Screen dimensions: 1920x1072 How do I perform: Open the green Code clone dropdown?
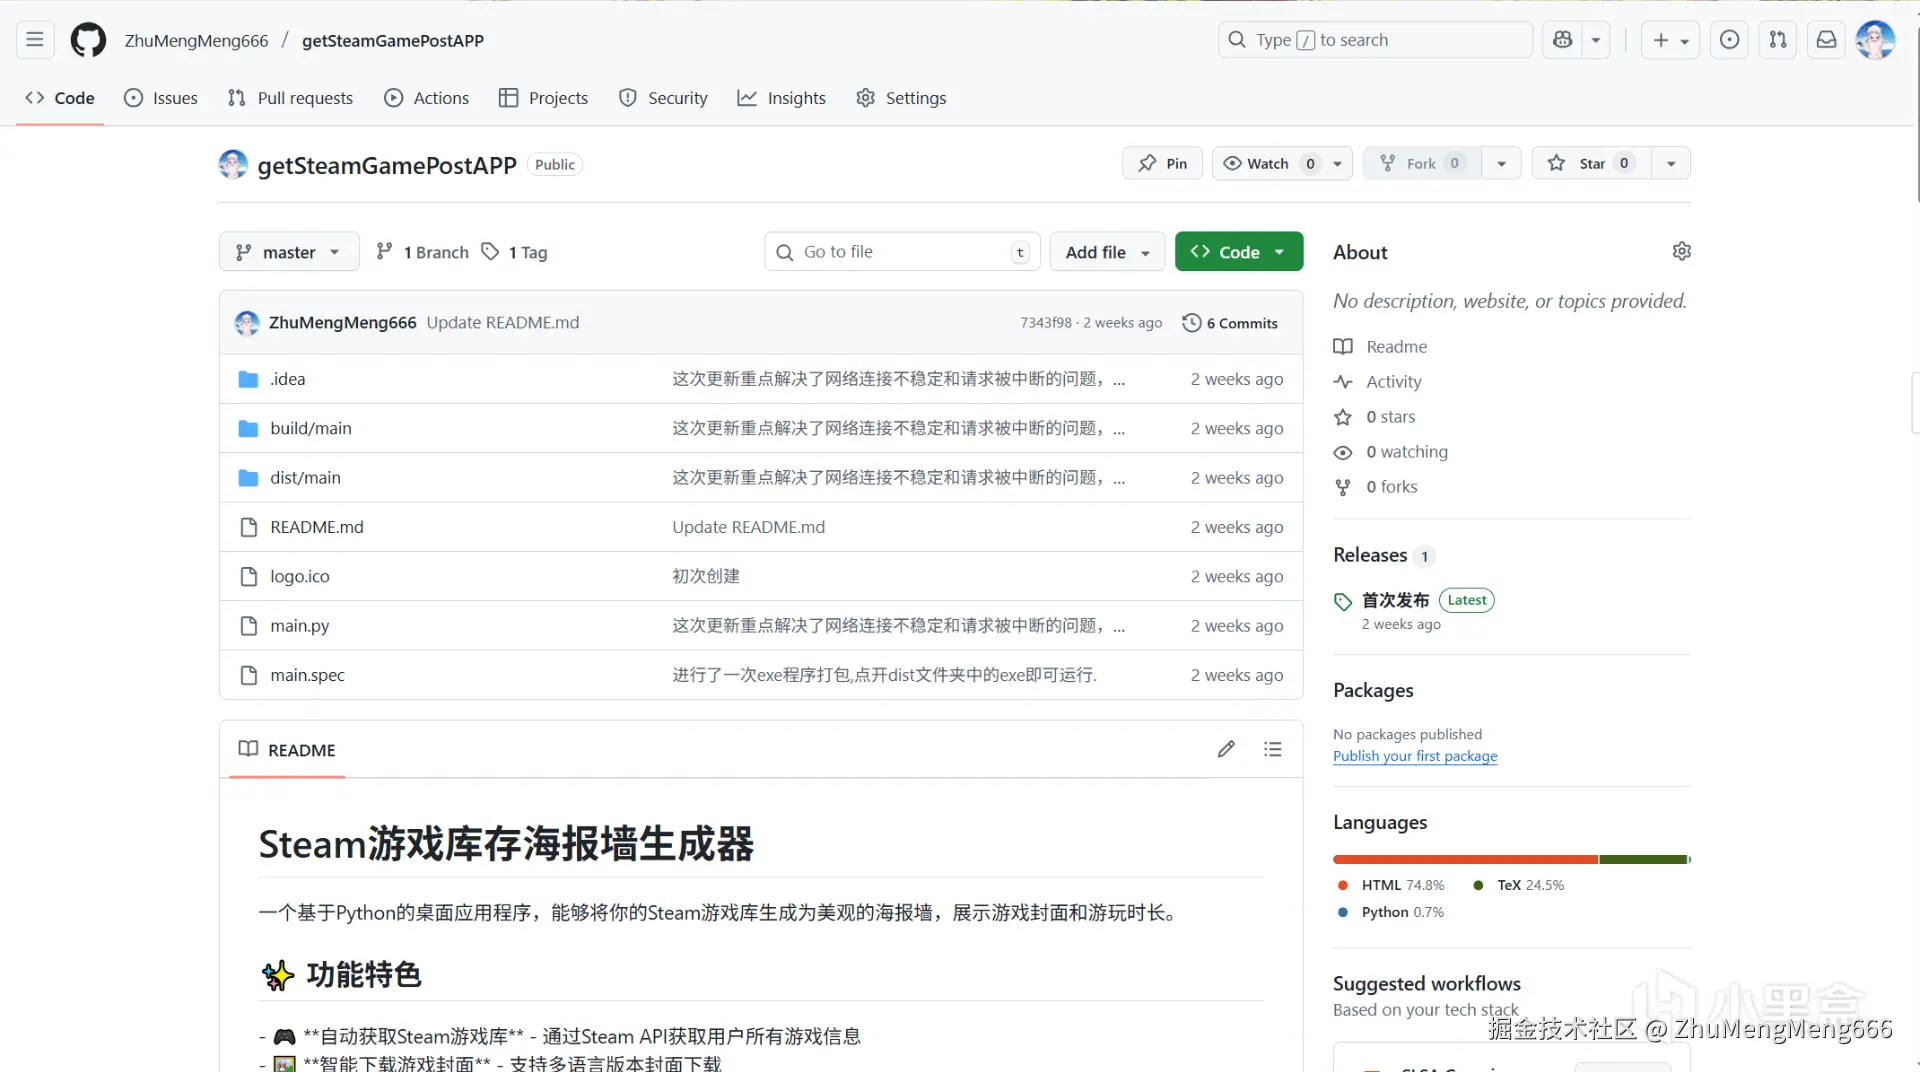(x=1239, y=252)
